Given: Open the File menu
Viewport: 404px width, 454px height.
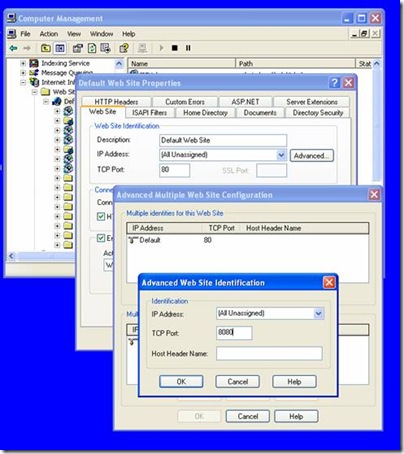Looking at the screenshot, I should (25, 34).
